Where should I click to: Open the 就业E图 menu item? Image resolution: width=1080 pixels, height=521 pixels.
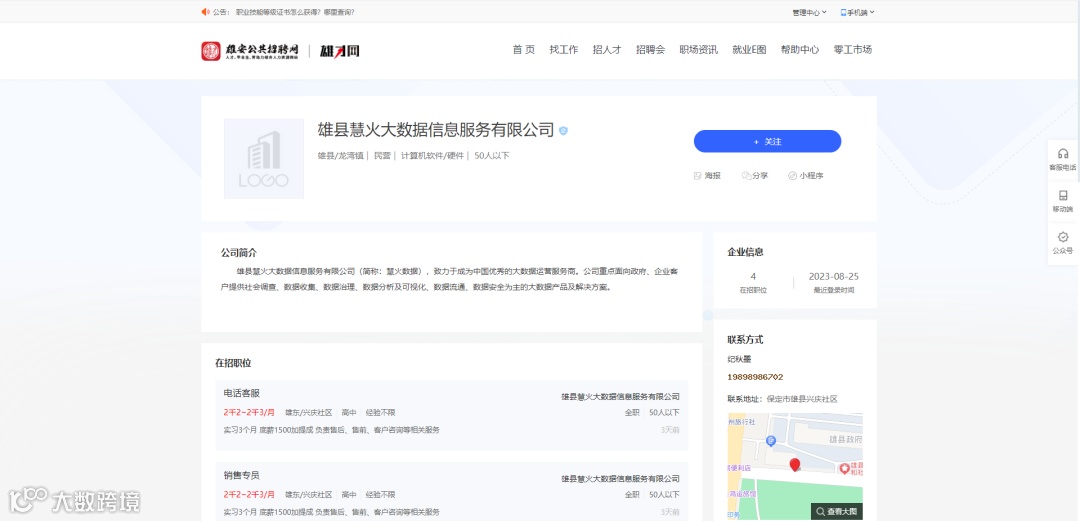749,50
